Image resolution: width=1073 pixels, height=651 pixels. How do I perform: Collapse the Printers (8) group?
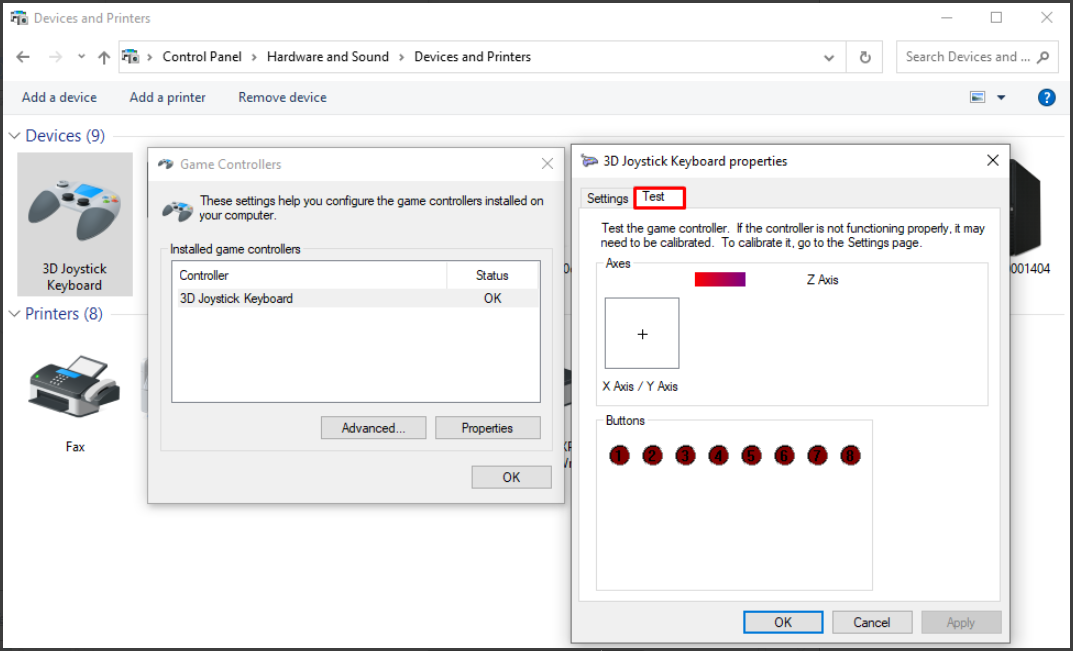(x=15, y=314)
